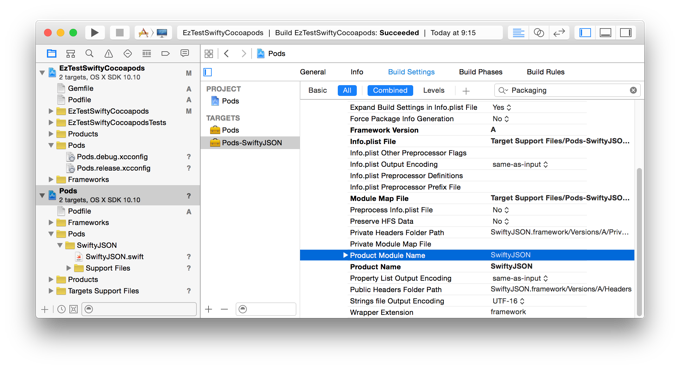Switch to the General tab
Screen dimensions: 680x369
[313, 72]
